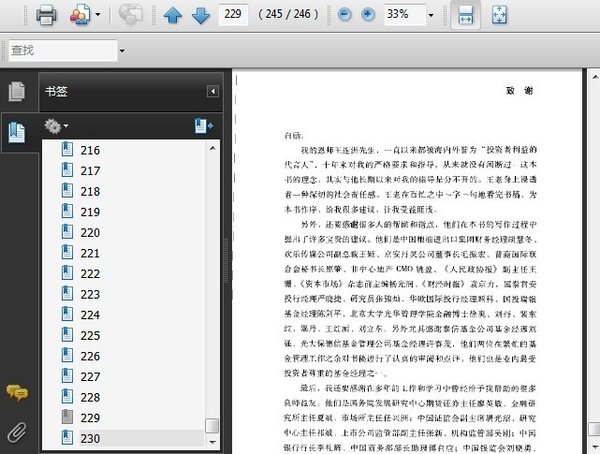This screenshot has height=454, width=600.
Task: Select bookmark 221
Action: pos(90,253)
